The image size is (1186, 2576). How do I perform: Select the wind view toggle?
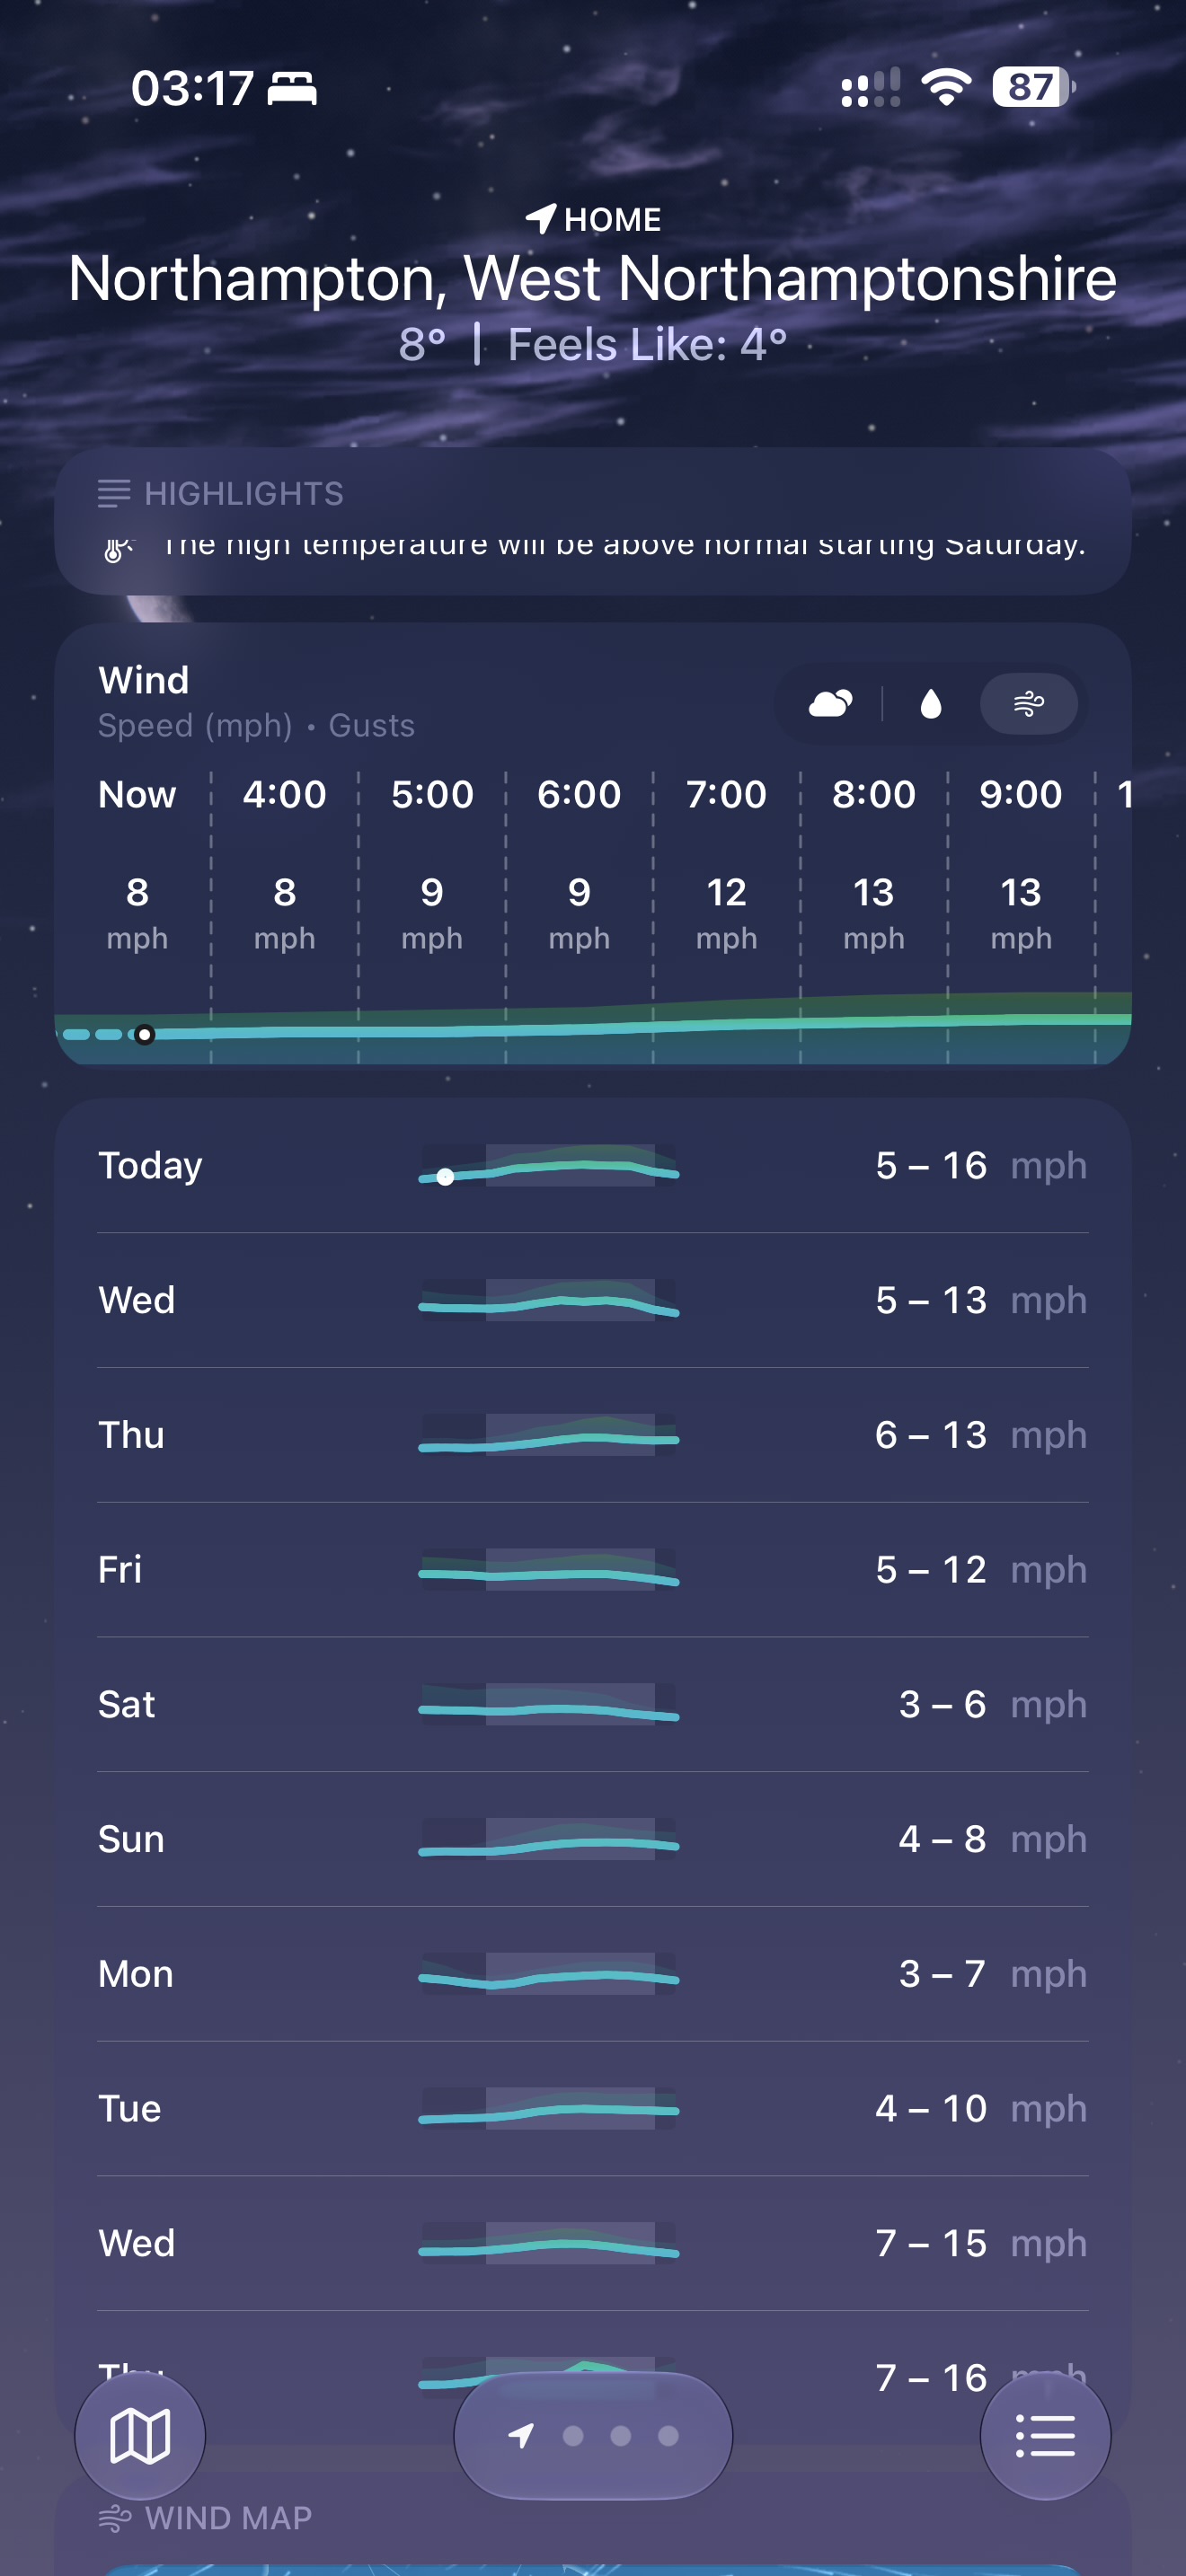1028,704
